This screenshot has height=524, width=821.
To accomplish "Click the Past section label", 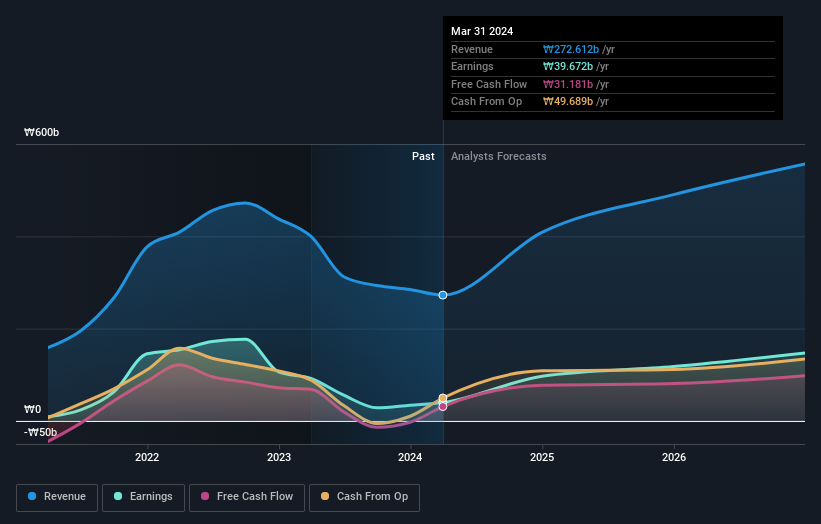I will (423, 156).
